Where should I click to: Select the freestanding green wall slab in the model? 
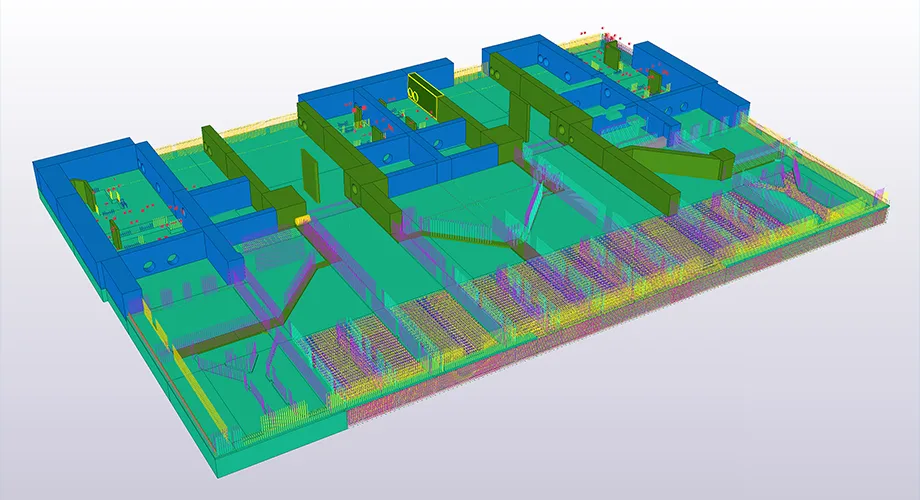(311, 177)
